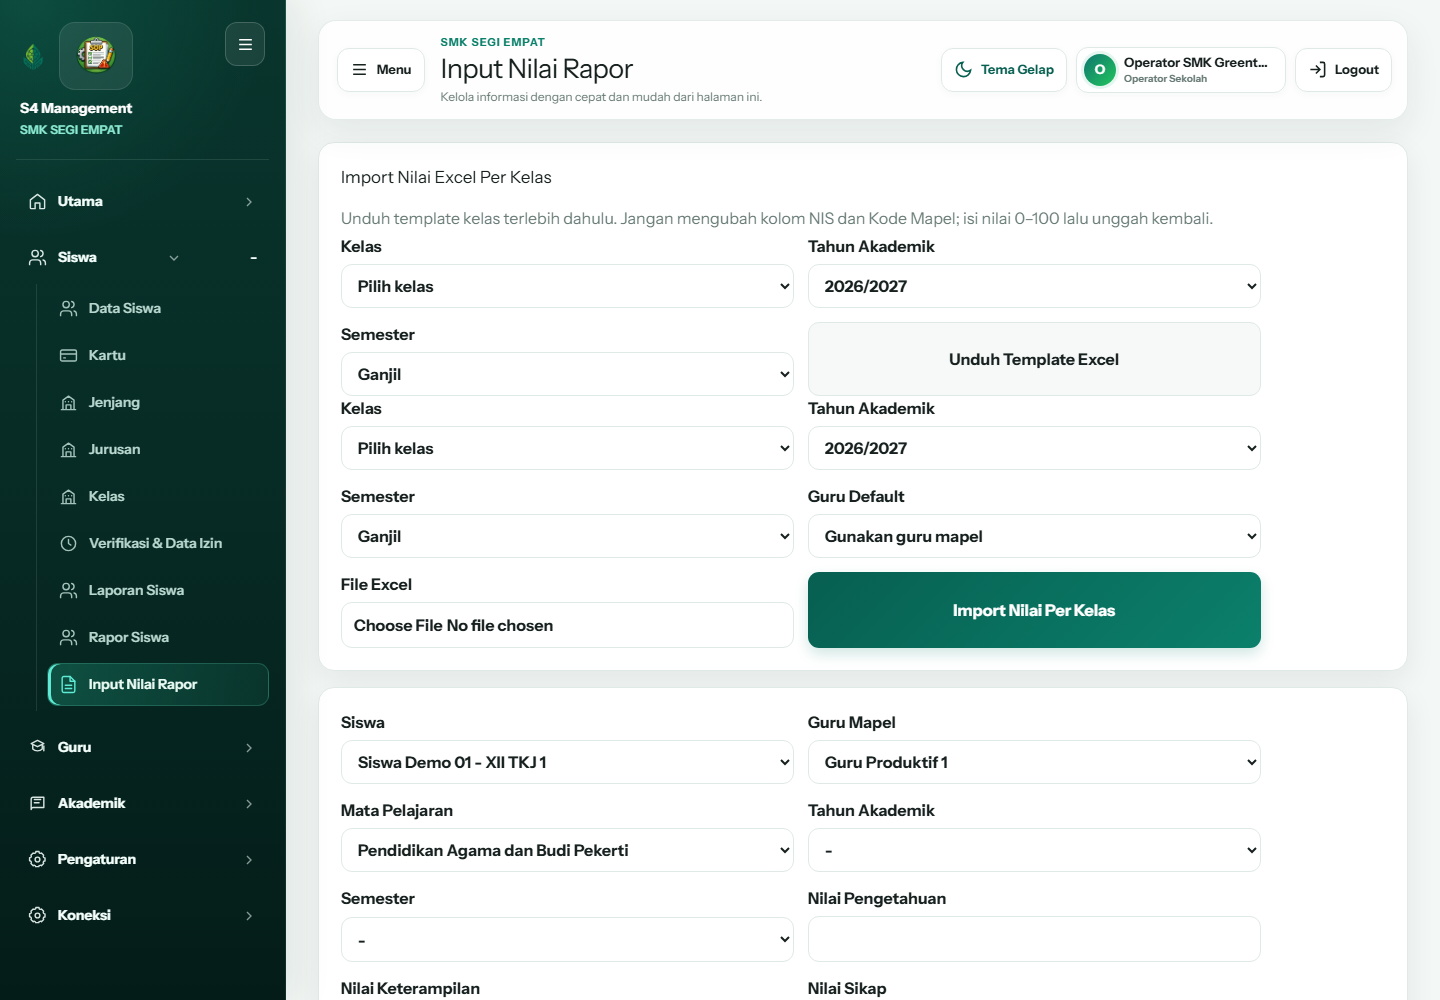Screen dimensions: 1440x1000
Task: Click the Rapor Siswa users icon
Action: [68, 637]
